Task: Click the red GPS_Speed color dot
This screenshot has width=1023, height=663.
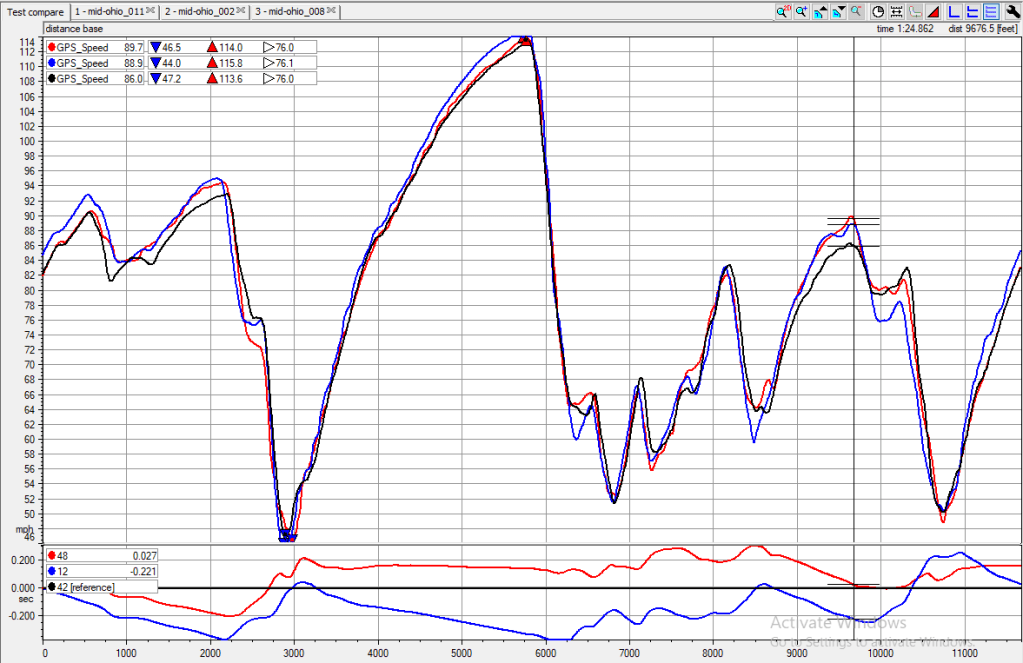Action: 51,47
